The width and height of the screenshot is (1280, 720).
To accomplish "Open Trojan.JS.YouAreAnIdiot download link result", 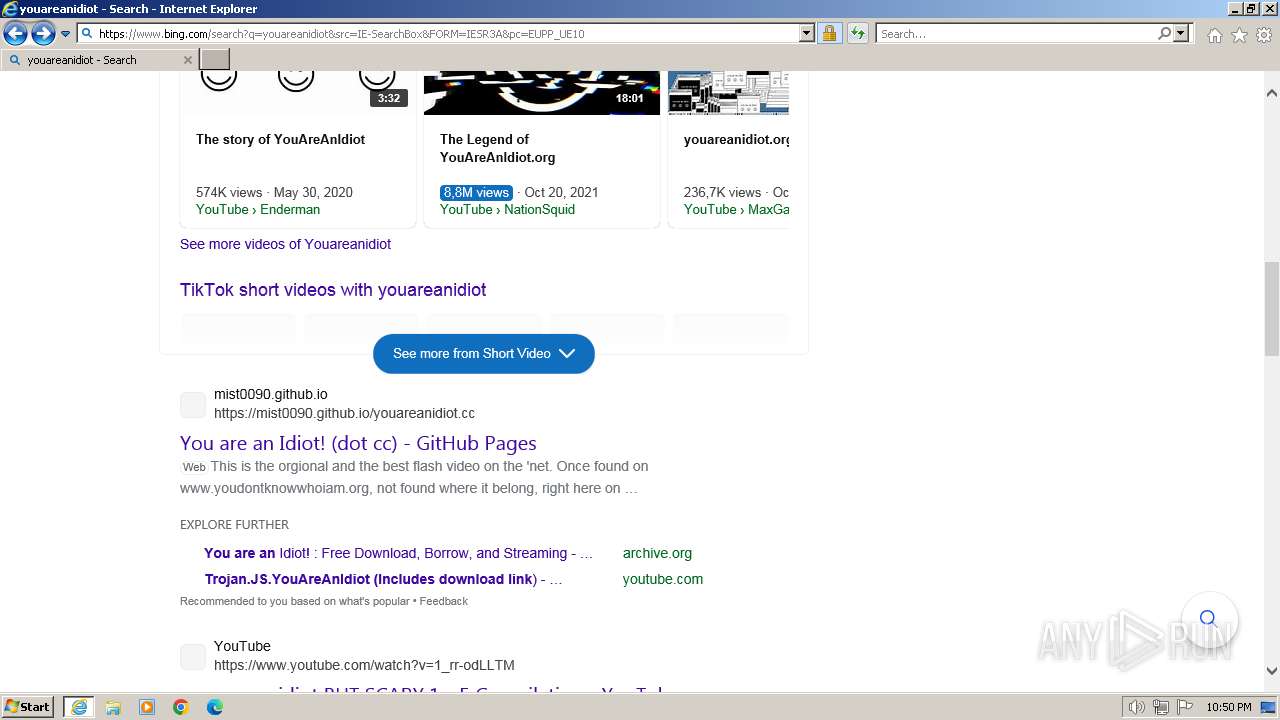I will point(384,579).
